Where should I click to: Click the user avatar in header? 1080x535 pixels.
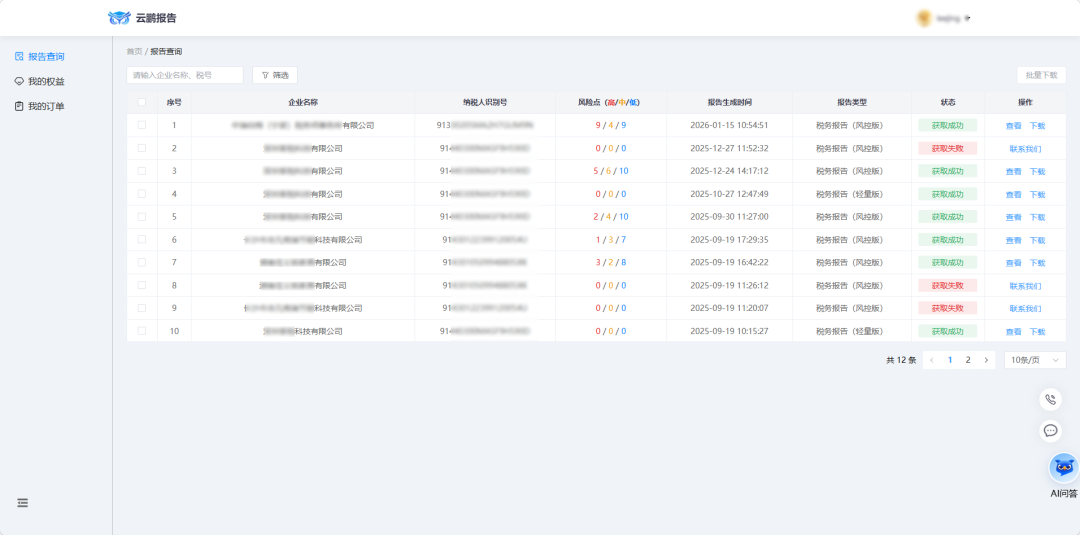pyautogui.click(x=924, y=18)
